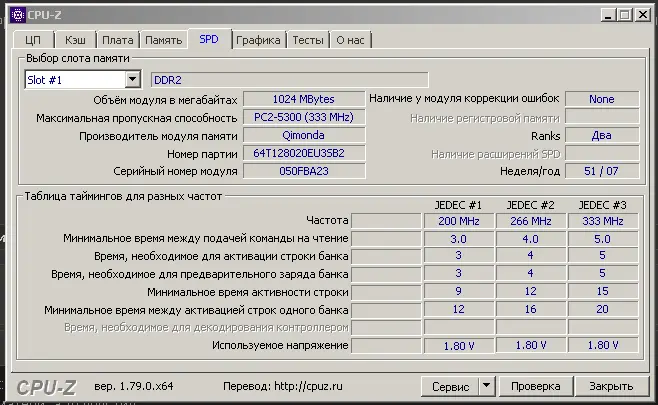The height and width of the screenshot is (405, 658).
Task: Click the JEDEC #3 1.80 V voltage
Action: tap(603, 345)
